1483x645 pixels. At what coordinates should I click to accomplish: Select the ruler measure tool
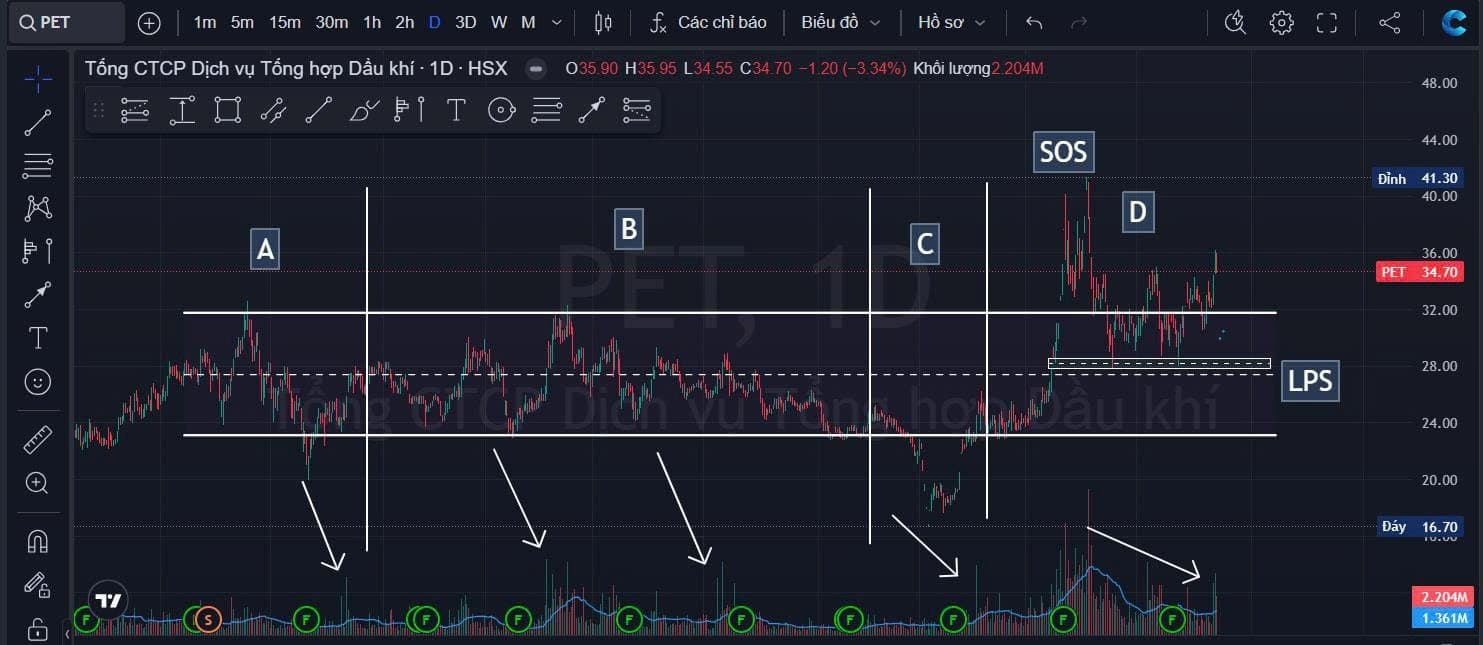point(38,439)
